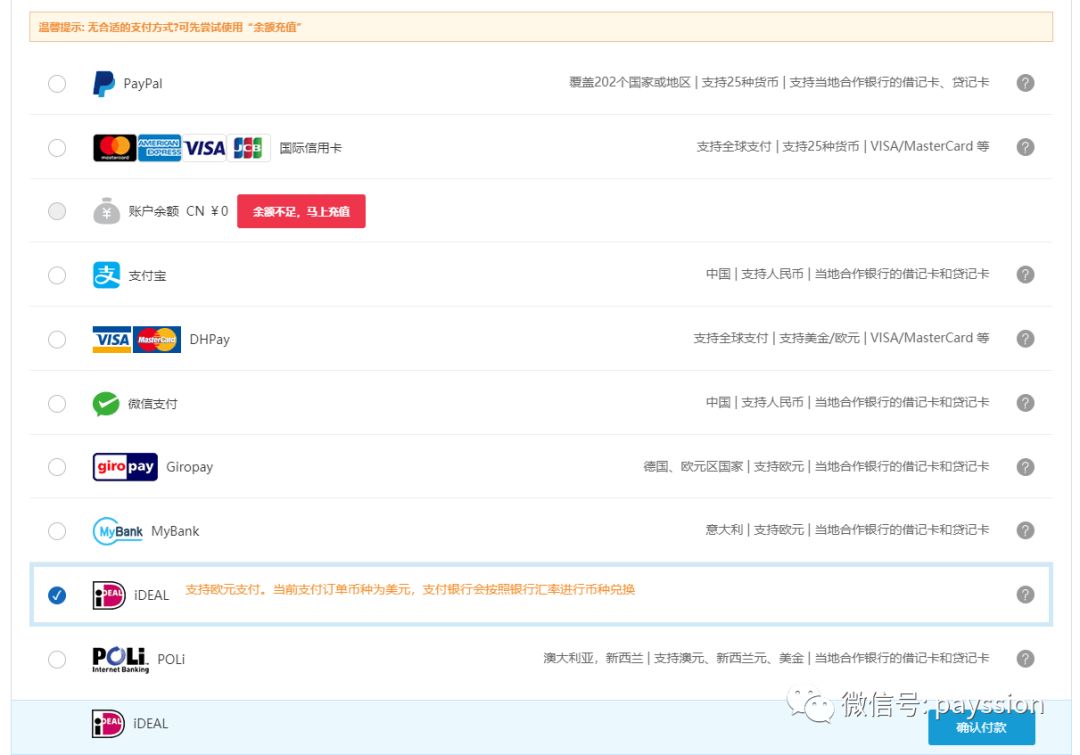This screenshot has width=1080, height=755.
Task: Click the MyBank logo
Action: [118, 531]
